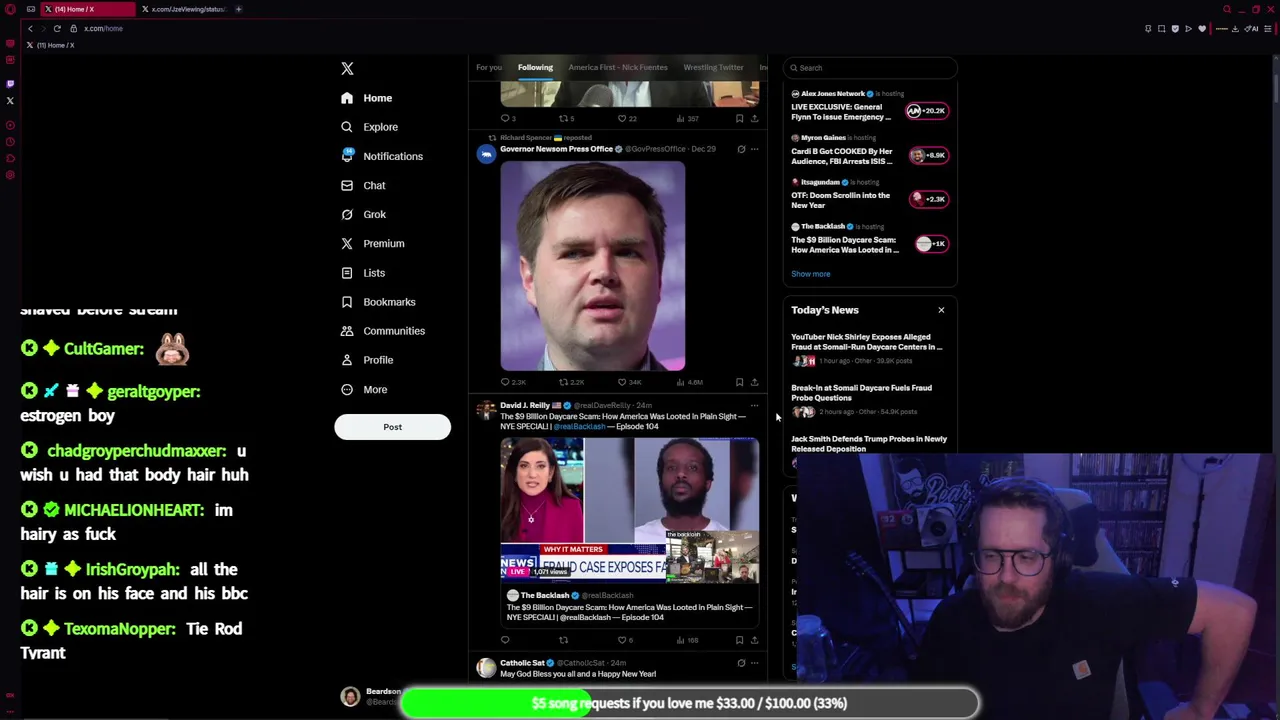Screen dimensions: 1280x720
Task: Switch to the For you timeline tab
Action: click(489, 67)
